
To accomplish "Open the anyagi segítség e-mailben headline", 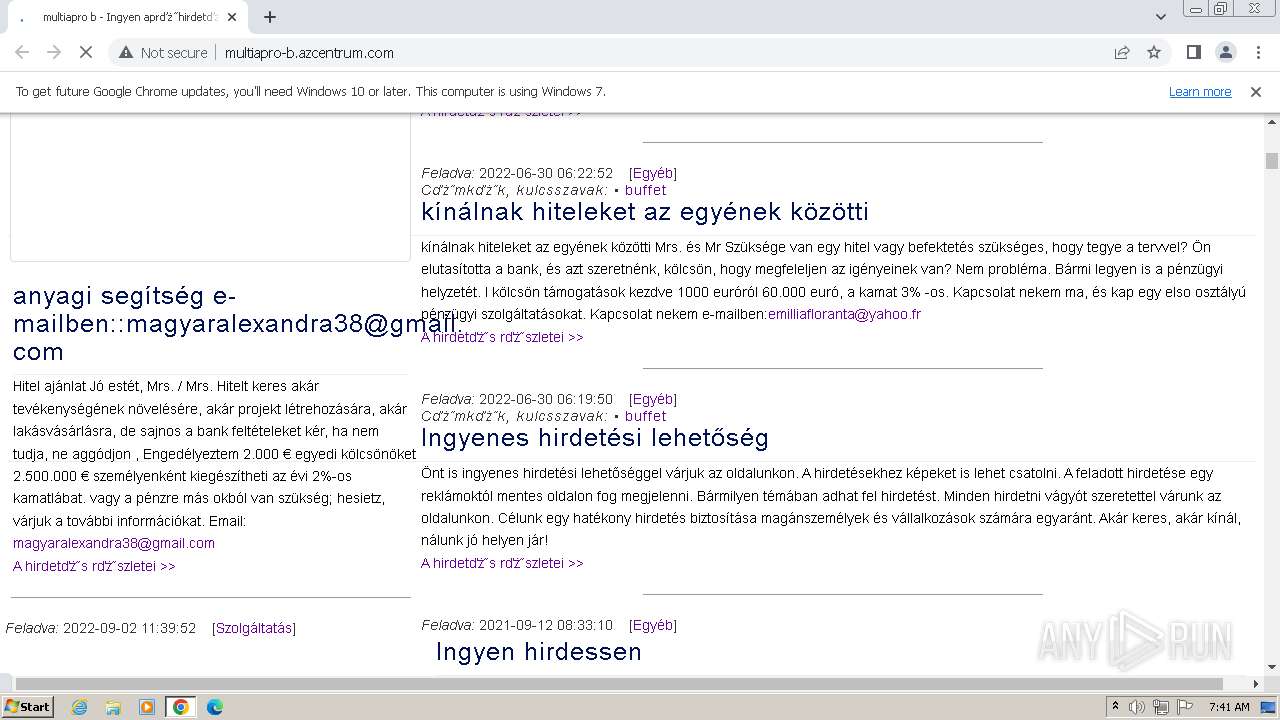I will coord(236,324).
